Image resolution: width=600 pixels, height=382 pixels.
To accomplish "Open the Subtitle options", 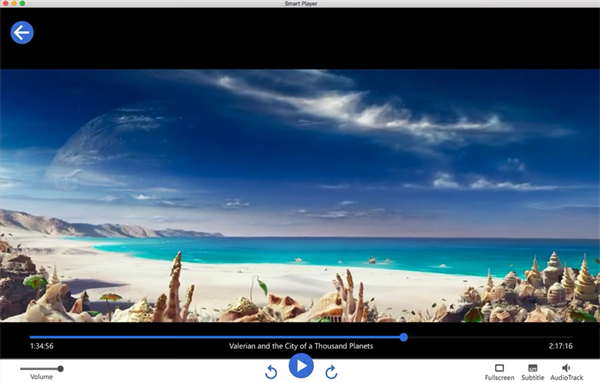I will (533, 372).
